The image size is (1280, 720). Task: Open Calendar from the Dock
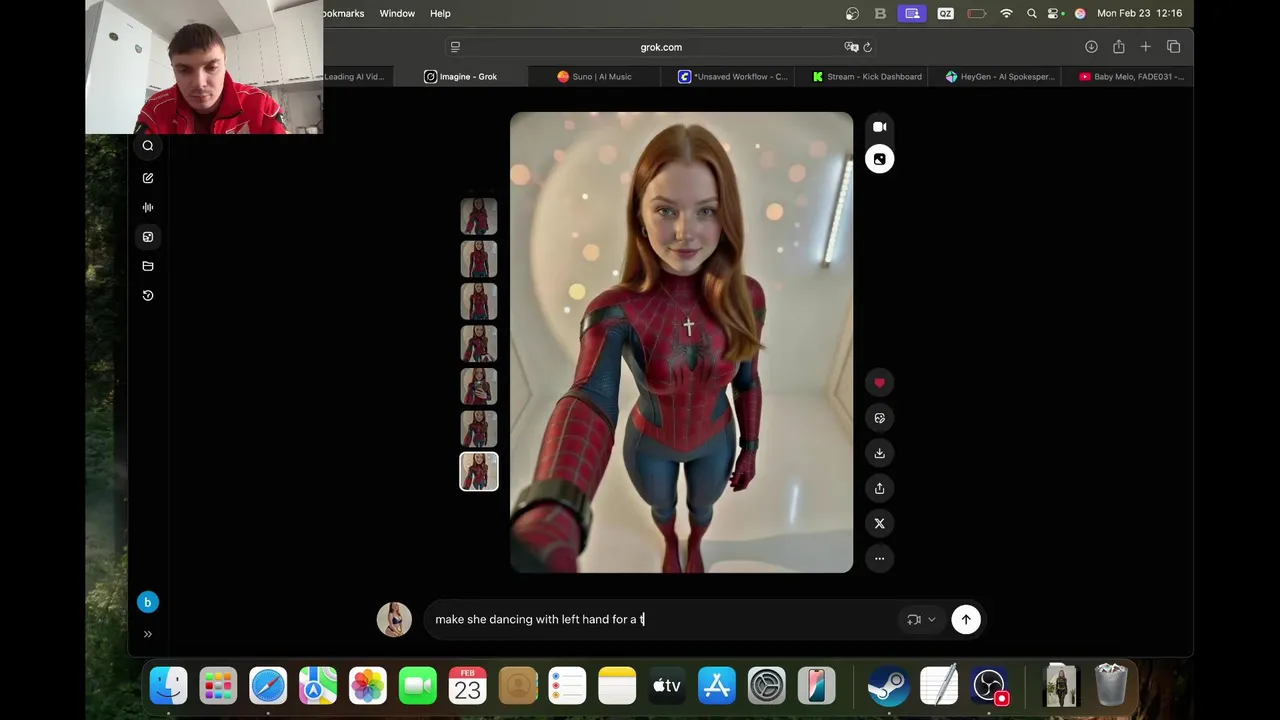467,685
